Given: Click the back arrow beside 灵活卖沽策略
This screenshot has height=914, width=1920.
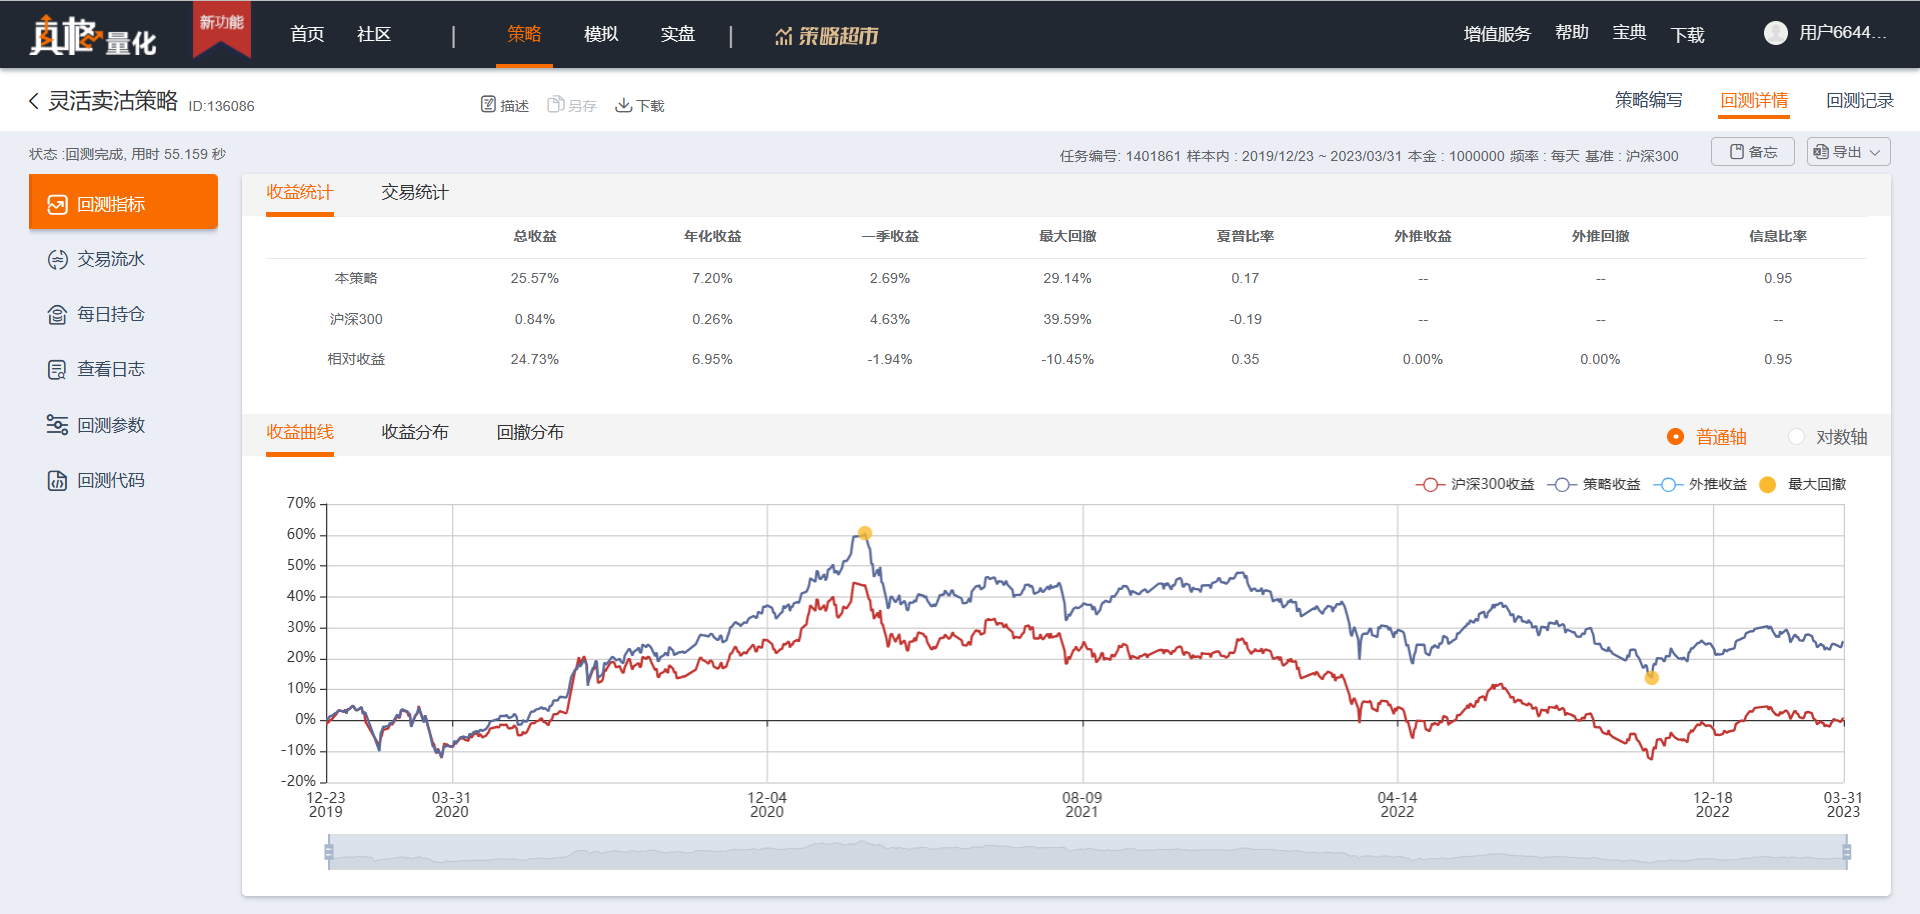Looking at the screenshot, I should tap(34, 101).
